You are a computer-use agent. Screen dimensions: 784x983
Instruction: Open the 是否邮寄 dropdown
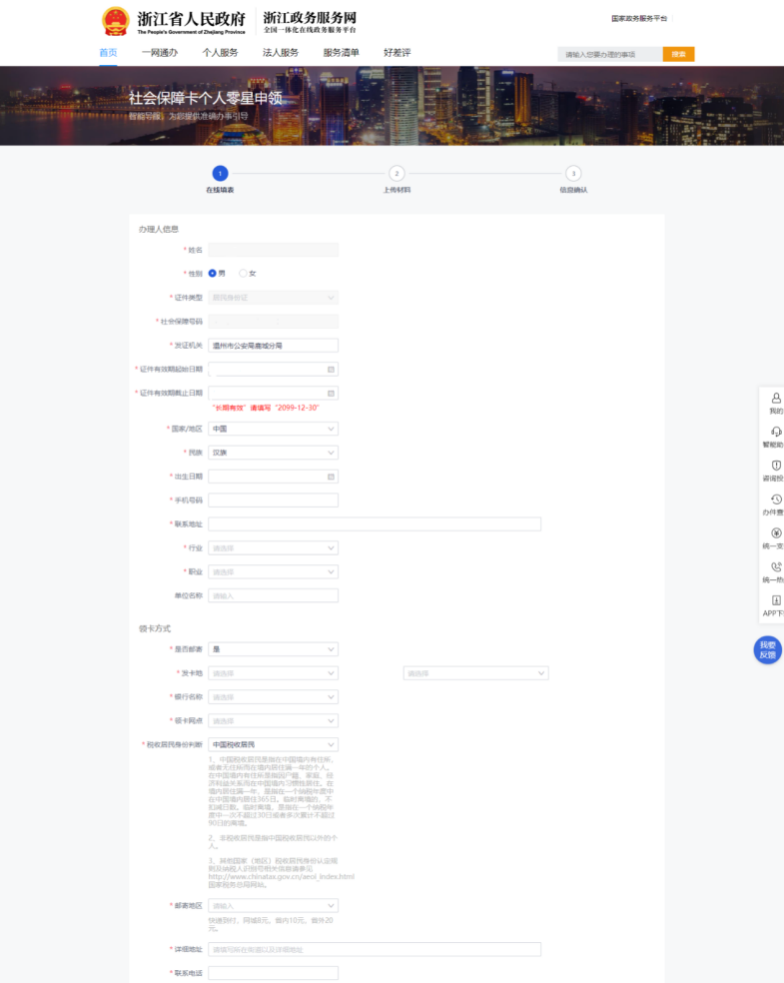(273, 649)
